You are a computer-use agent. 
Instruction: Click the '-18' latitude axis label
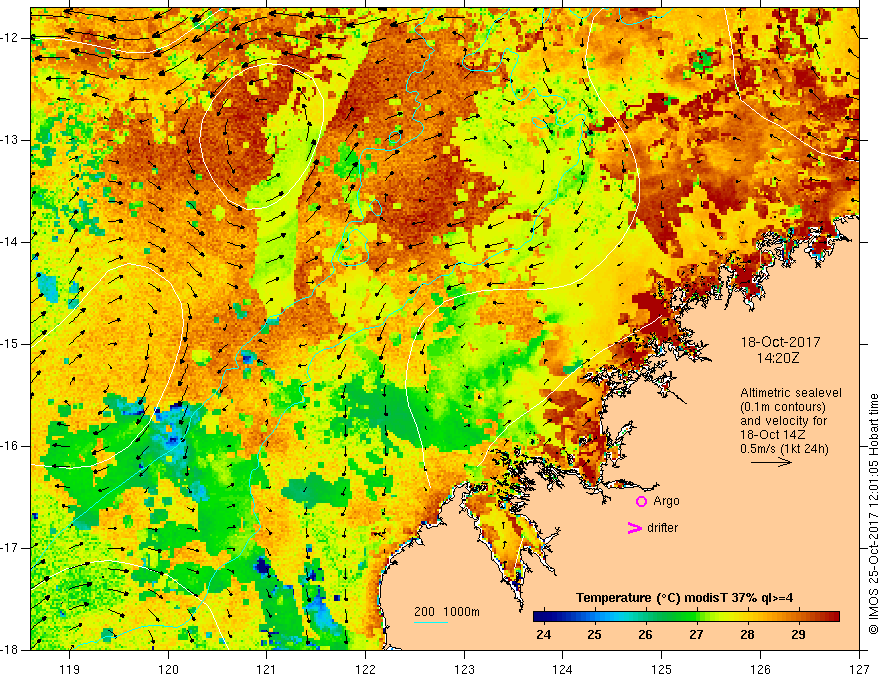(10, 650)
